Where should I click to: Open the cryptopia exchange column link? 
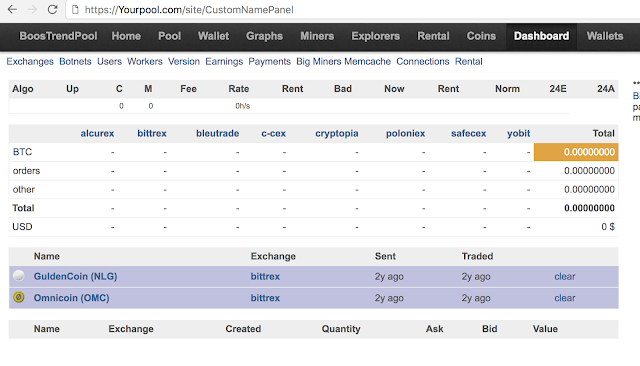(337, 133)
